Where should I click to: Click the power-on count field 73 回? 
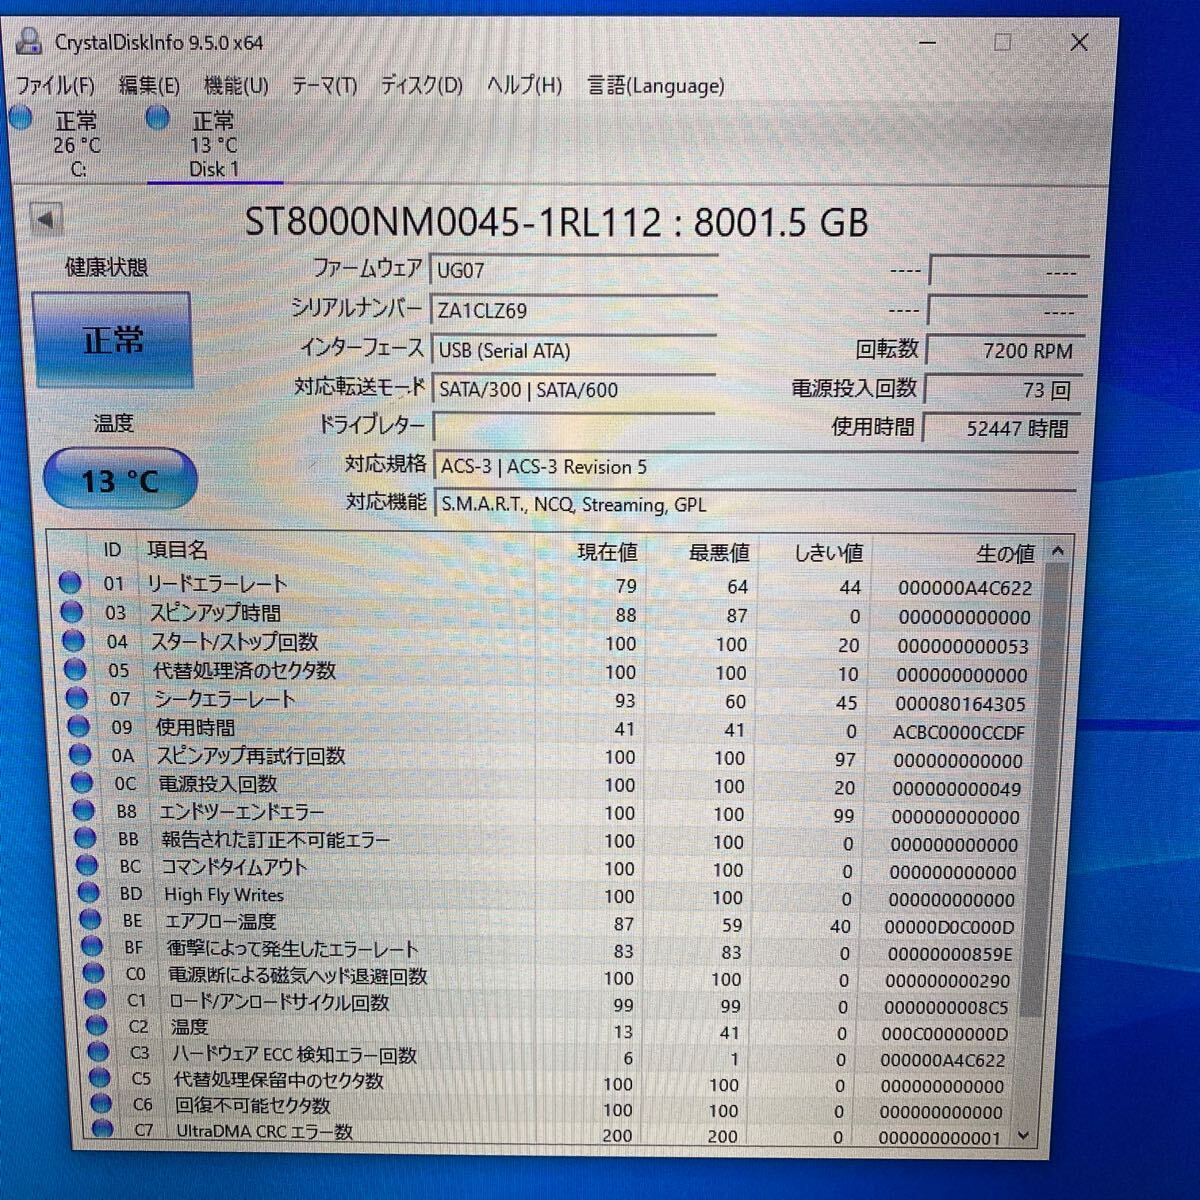[x=1002, y=390]
